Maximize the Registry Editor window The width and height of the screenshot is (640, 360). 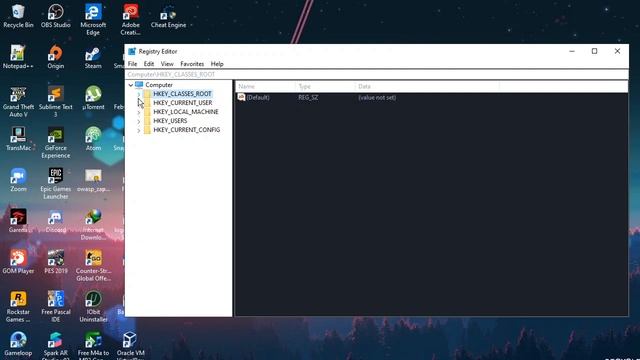(594, 51)
